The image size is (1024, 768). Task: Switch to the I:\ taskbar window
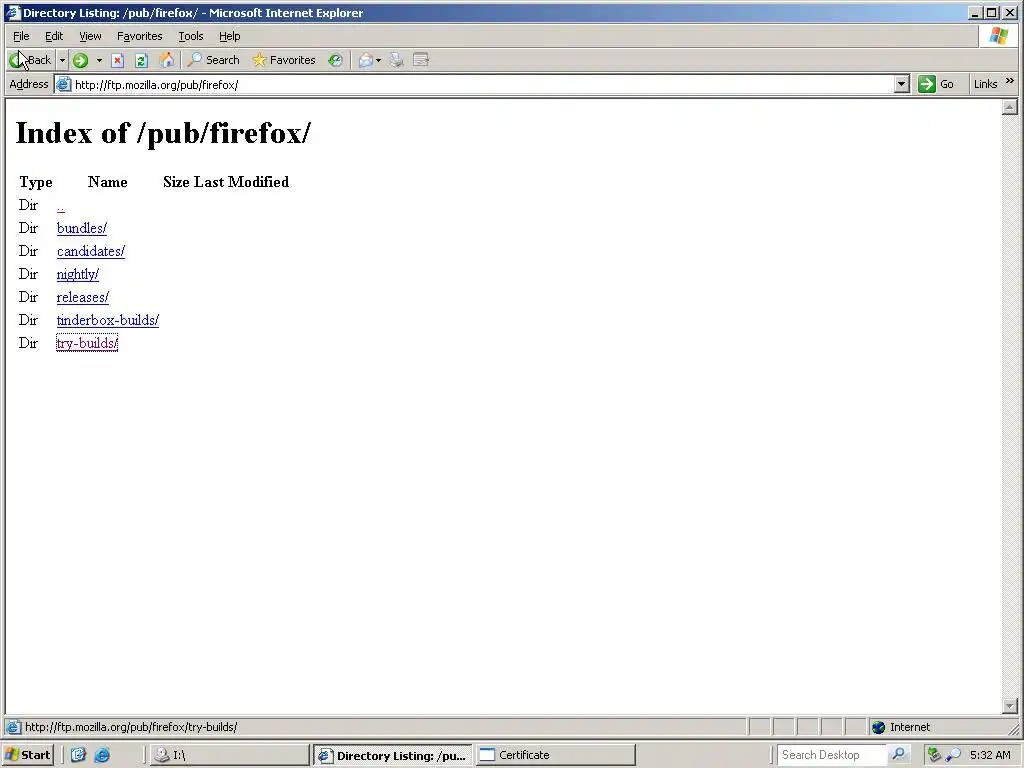tap(229, 755)
